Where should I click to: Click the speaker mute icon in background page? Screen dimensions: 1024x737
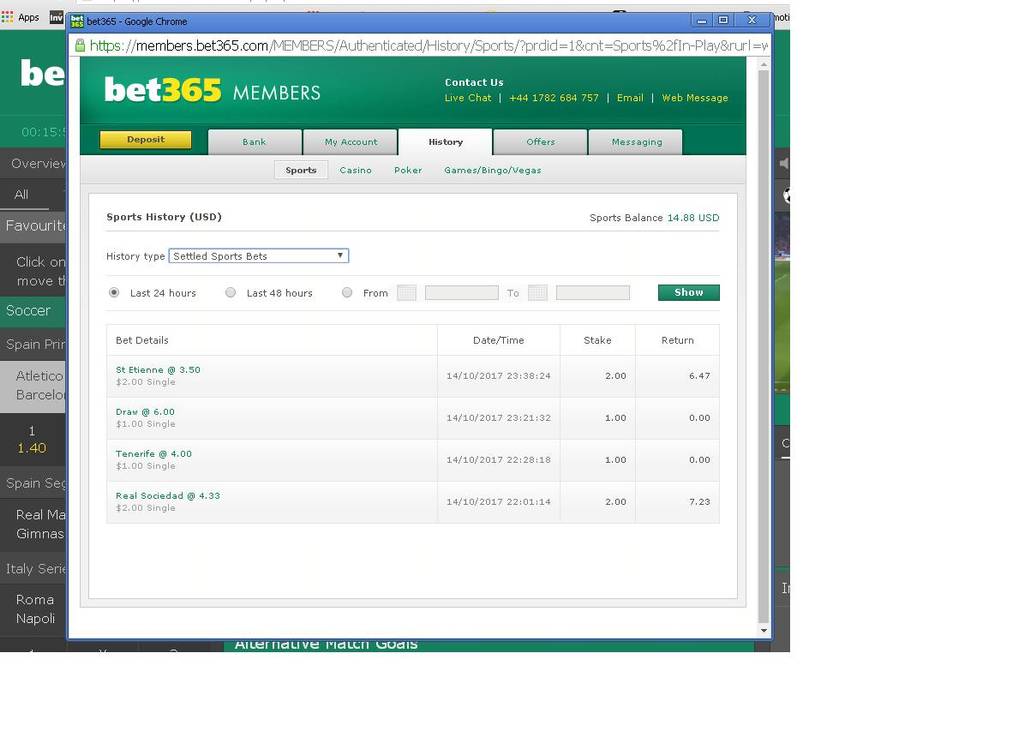point(784,163)
